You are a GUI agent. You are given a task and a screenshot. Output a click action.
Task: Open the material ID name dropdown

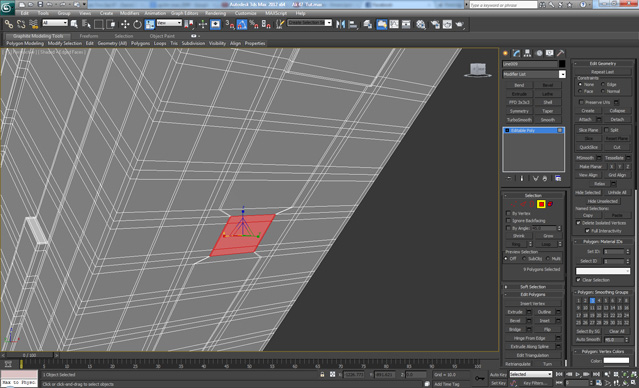click(603, 271)
